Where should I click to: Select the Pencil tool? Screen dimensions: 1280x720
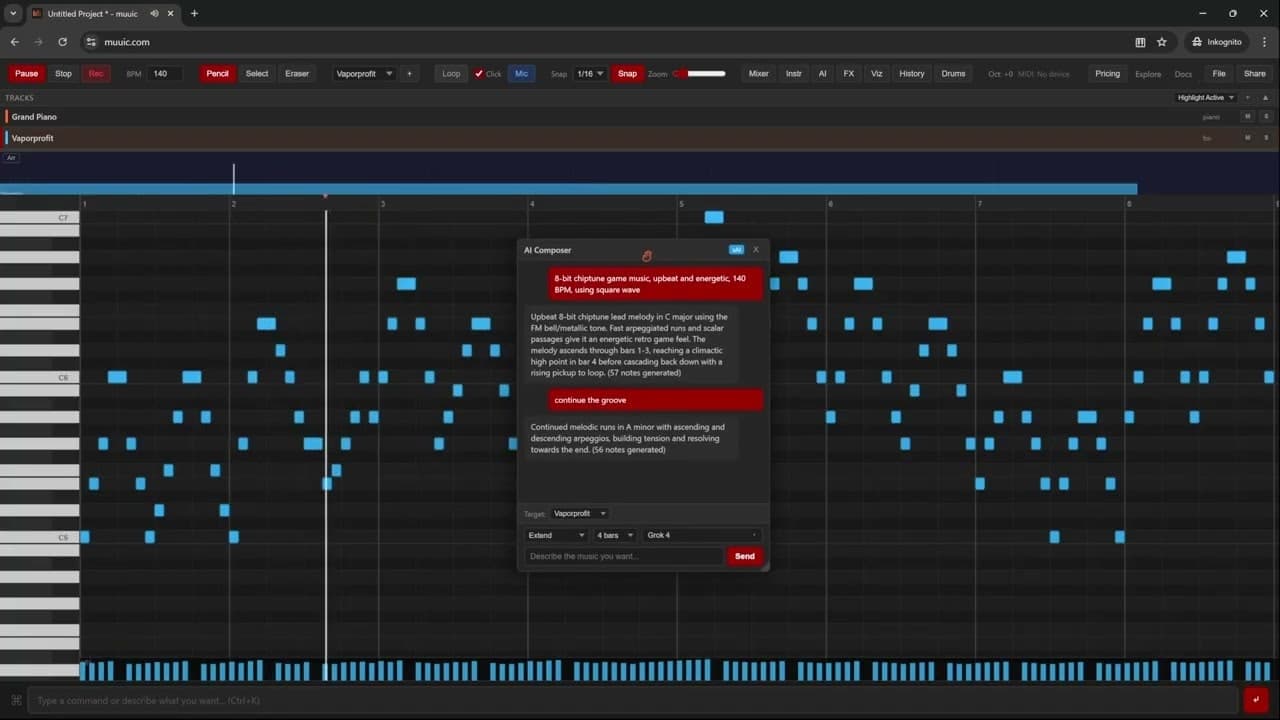click(x=217, y=73)
